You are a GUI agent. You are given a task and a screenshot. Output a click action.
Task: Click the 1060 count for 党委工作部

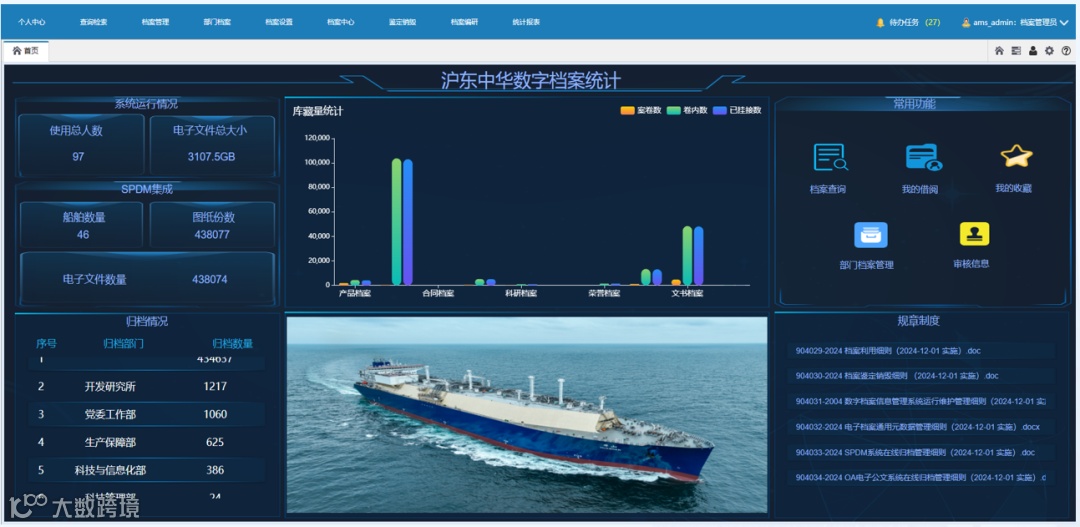pyautogui.click(x=216, y=414)
